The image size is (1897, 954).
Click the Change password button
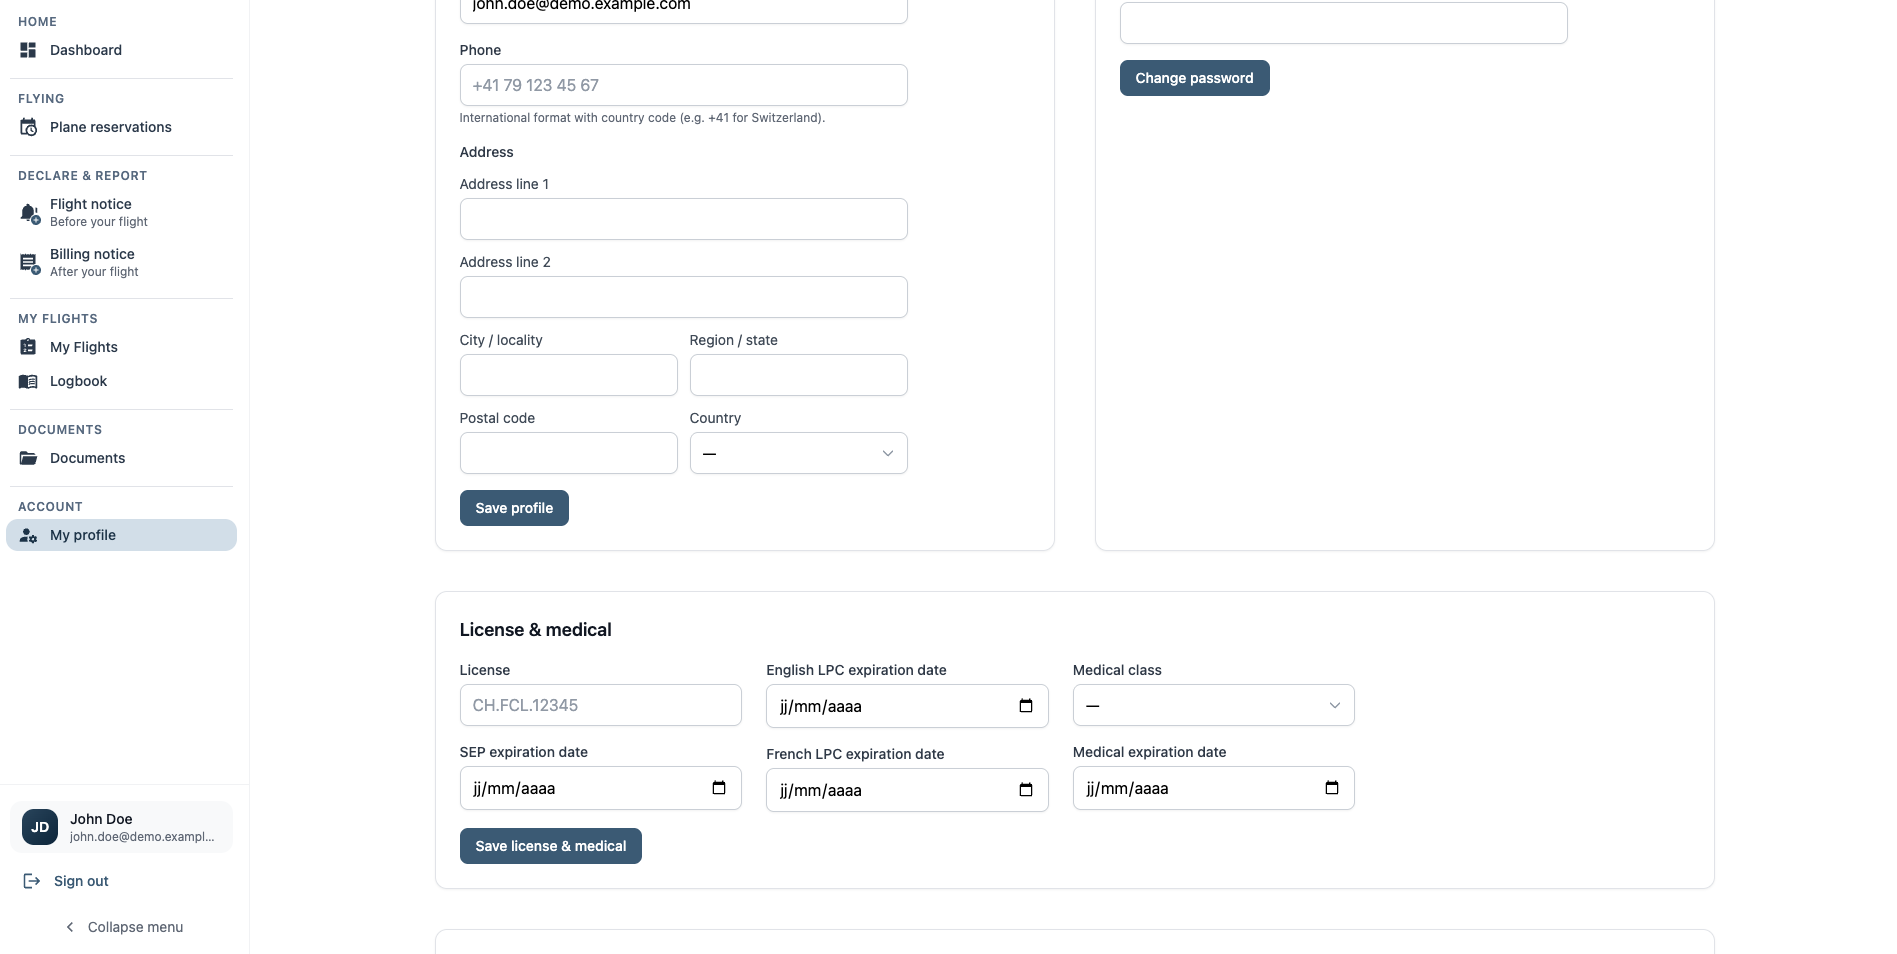pos(1194,78)
